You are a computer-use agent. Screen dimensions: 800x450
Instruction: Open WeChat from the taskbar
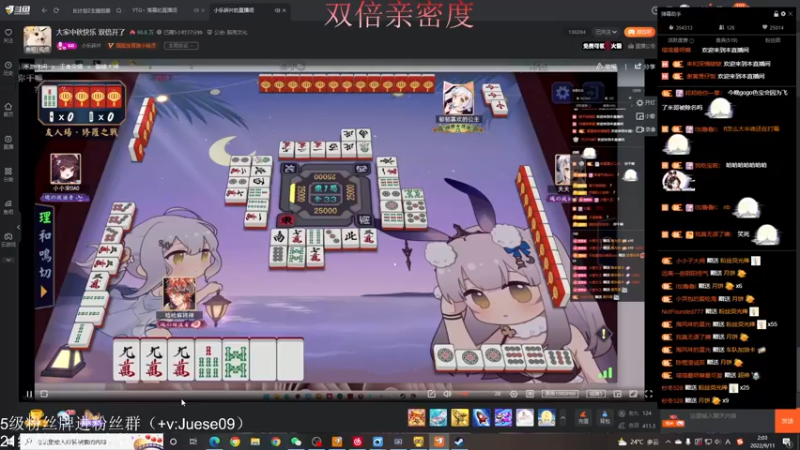296,441
